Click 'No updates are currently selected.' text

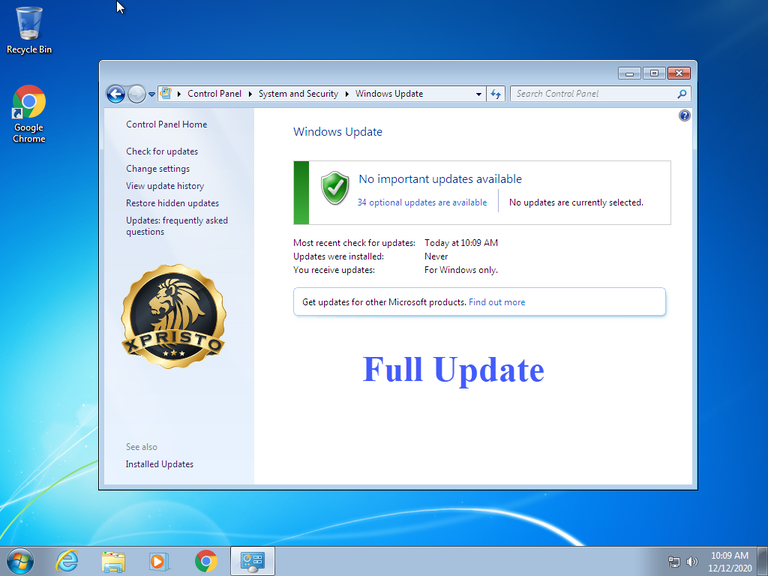tap(576, 202)
